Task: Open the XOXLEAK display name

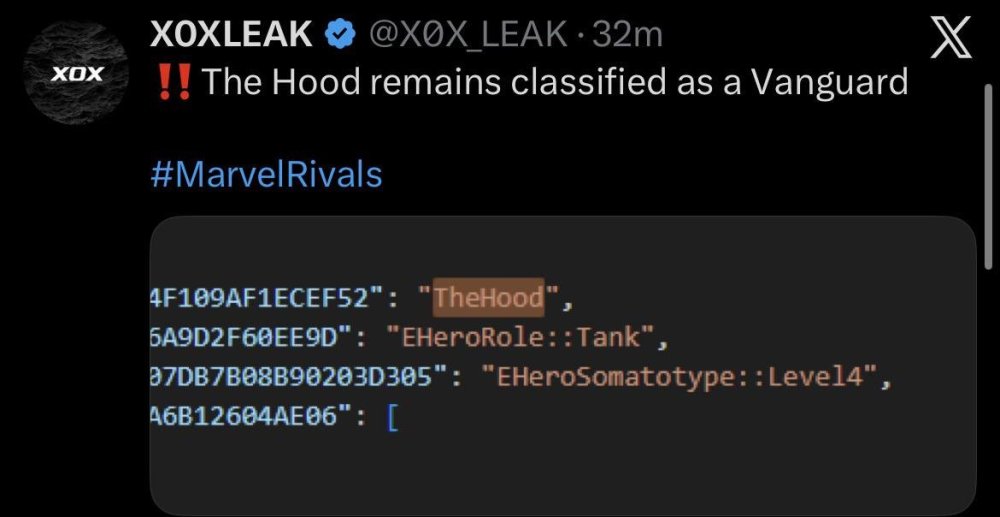Action: (x=232, y=34)
